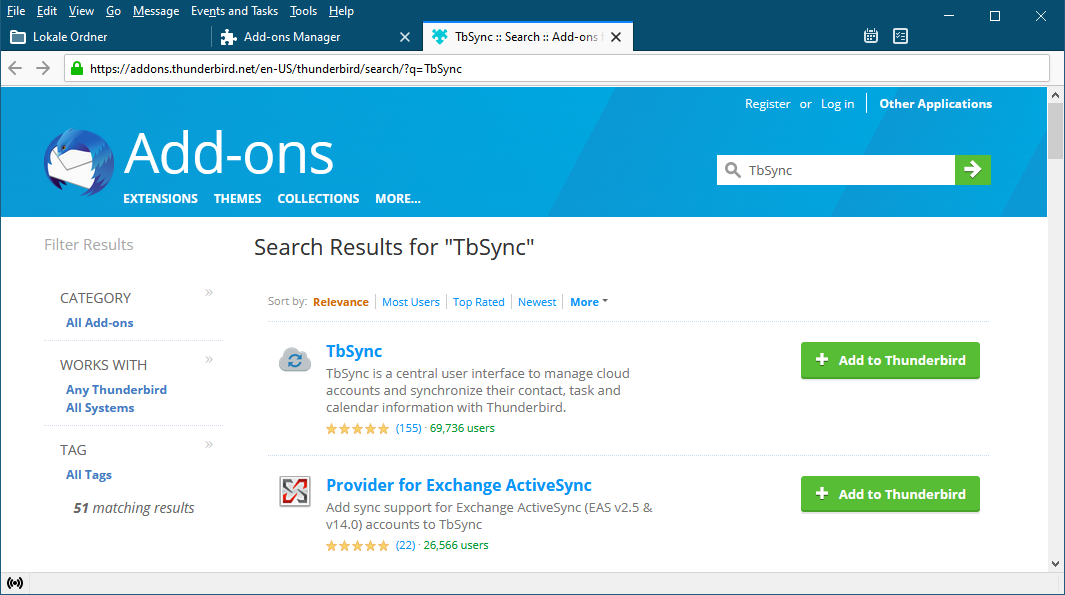Open the Edit menu

pos(47,11)
